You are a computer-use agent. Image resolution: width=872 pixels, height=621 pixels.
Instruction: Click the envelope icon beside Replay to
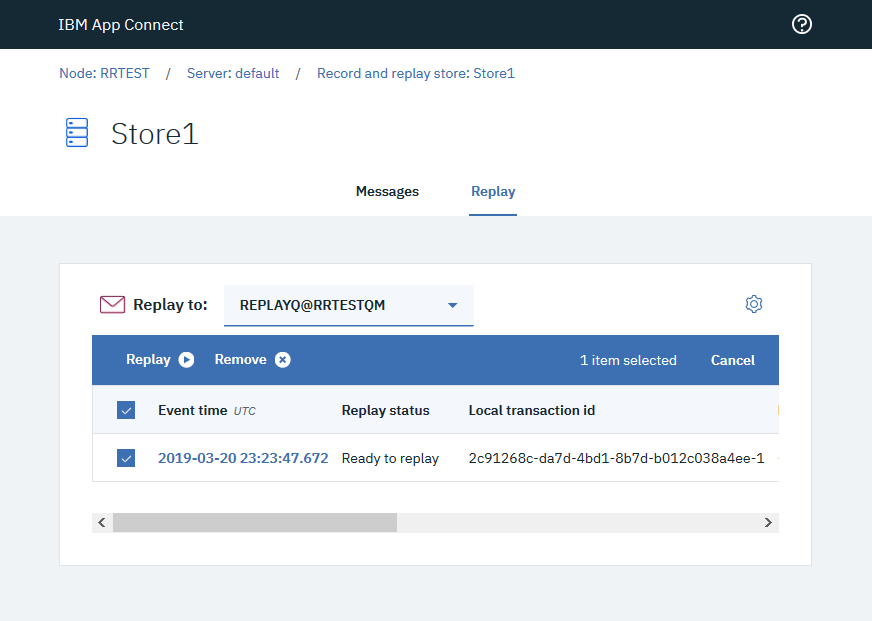(112, 305)
